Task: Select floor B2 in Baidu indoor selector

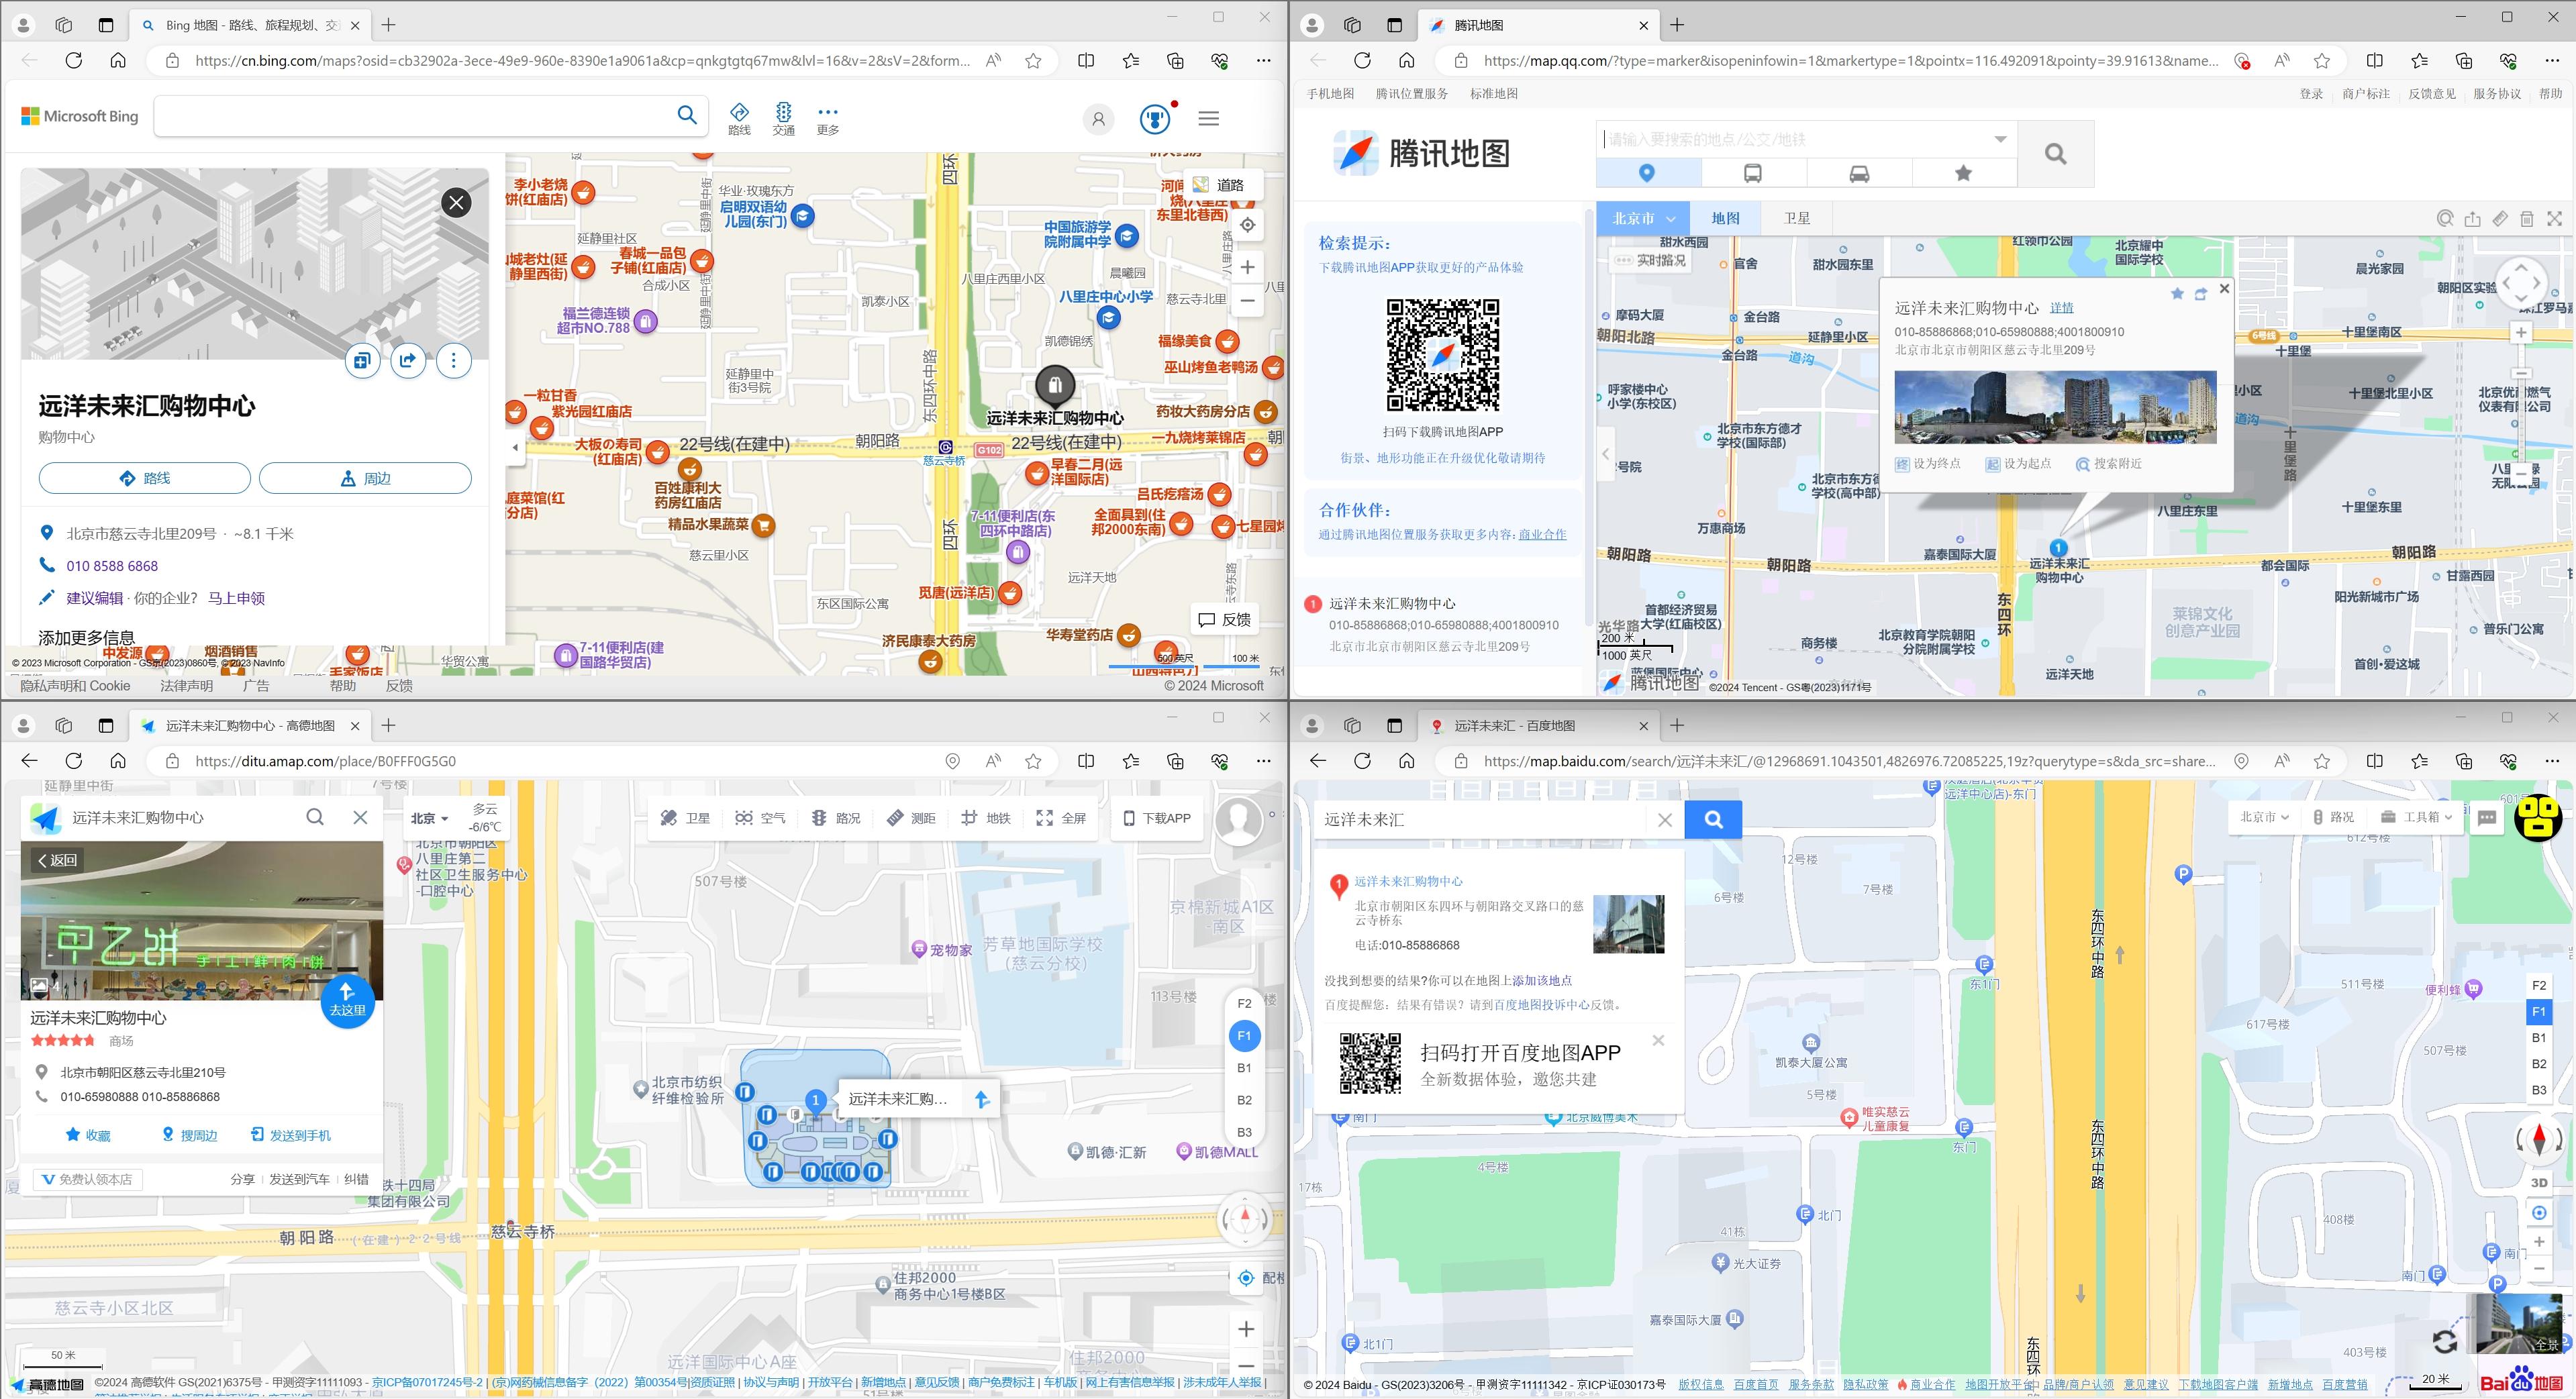Action: point(2539,1064)
